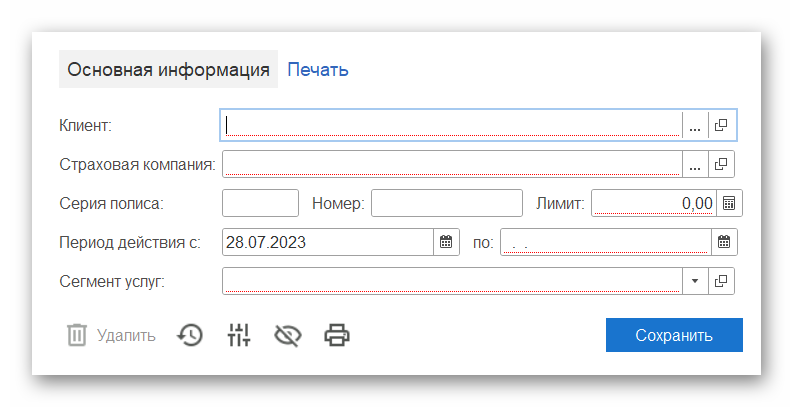Screen dimensions: 793x407
Task: Switch to the Печать tab
Action: tap(318, 69)
